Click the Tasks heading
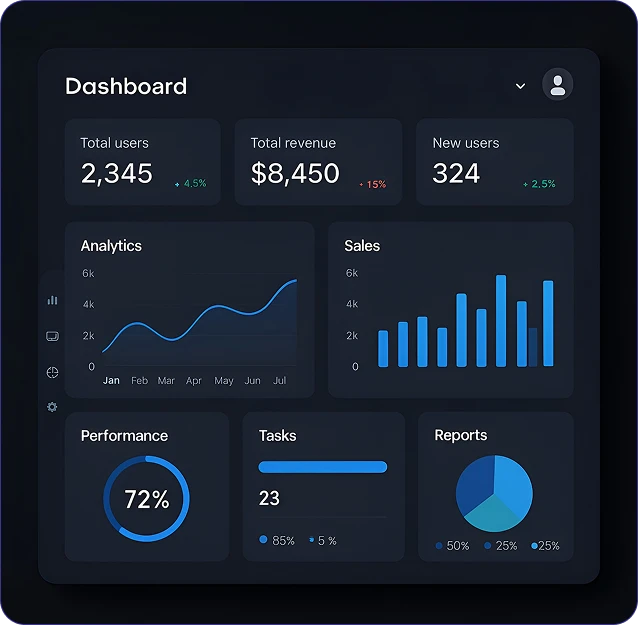Image resolution: width=638 pixels, height=625 pixels. [x=277, y=436]
